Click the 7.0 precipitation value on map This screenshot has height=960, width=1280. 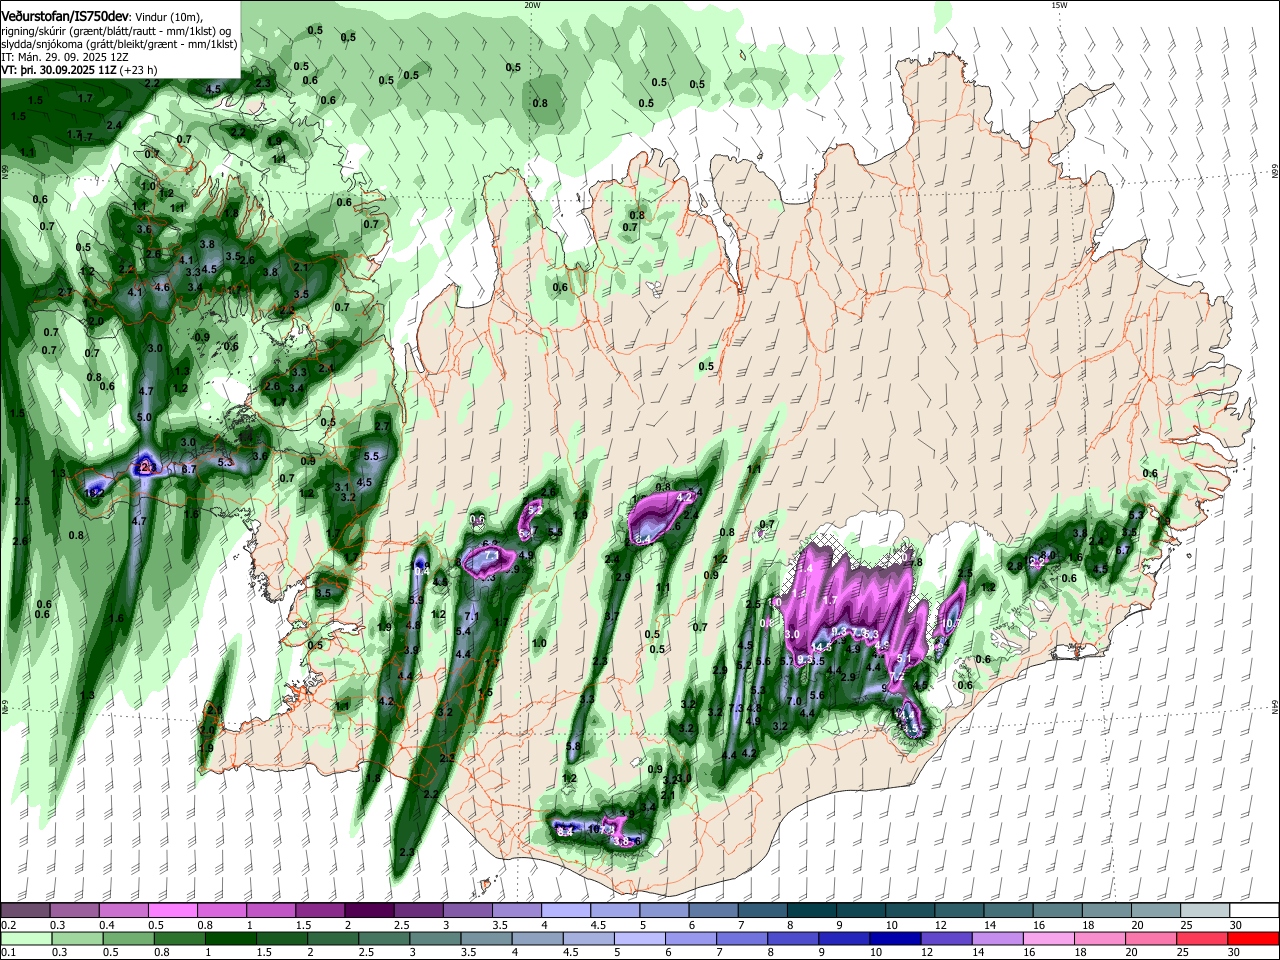pos(795,701)
